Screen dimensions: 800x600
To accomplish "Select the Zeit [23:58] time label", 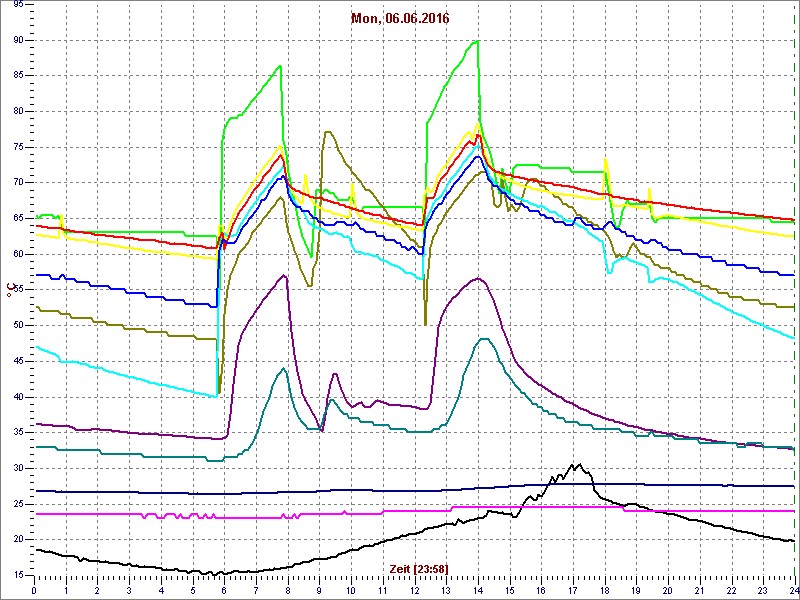I will click(x=419, y=568).
